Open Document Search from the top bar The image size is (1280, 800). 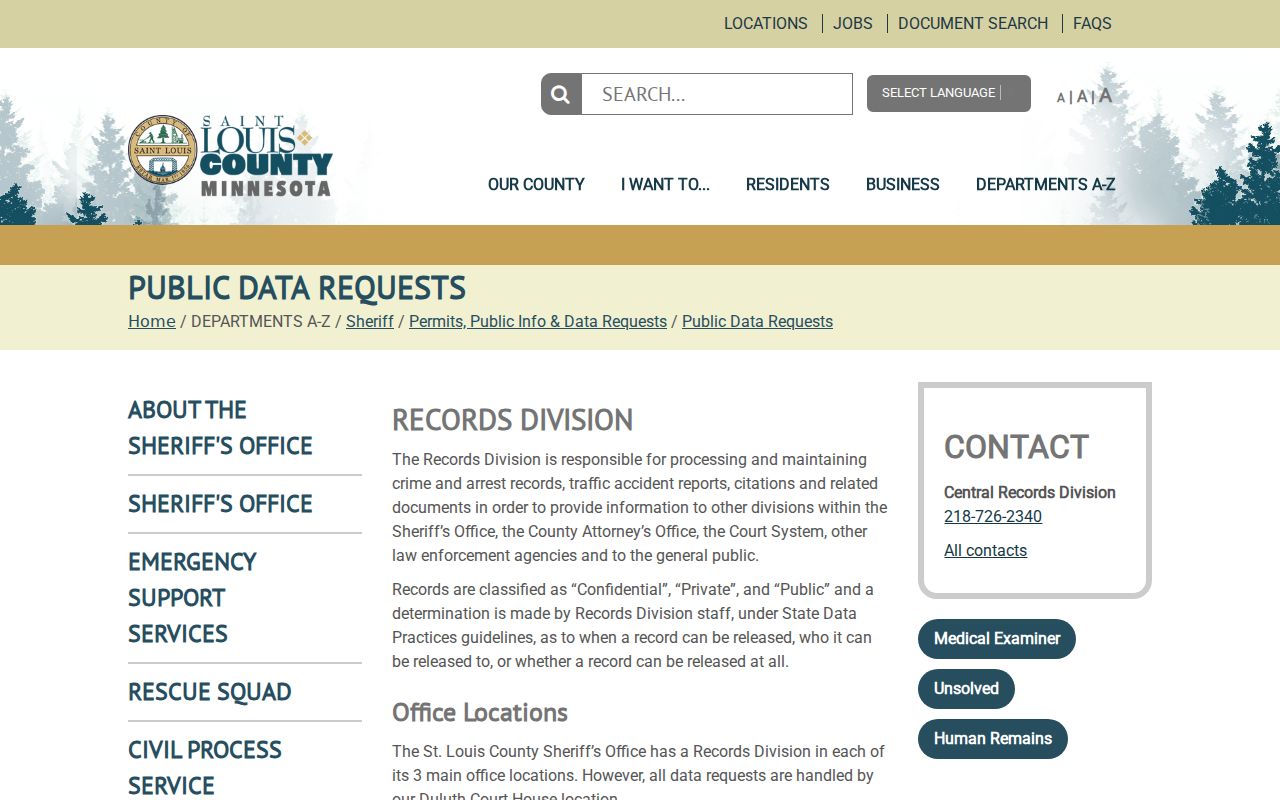pyautogui.click(x=973, y=23)
